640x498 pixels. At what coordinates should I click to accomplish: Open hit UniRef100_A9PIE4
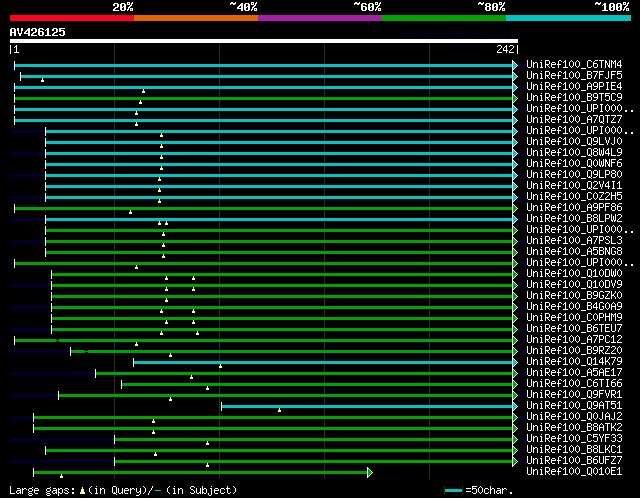[x=574, y=87]
